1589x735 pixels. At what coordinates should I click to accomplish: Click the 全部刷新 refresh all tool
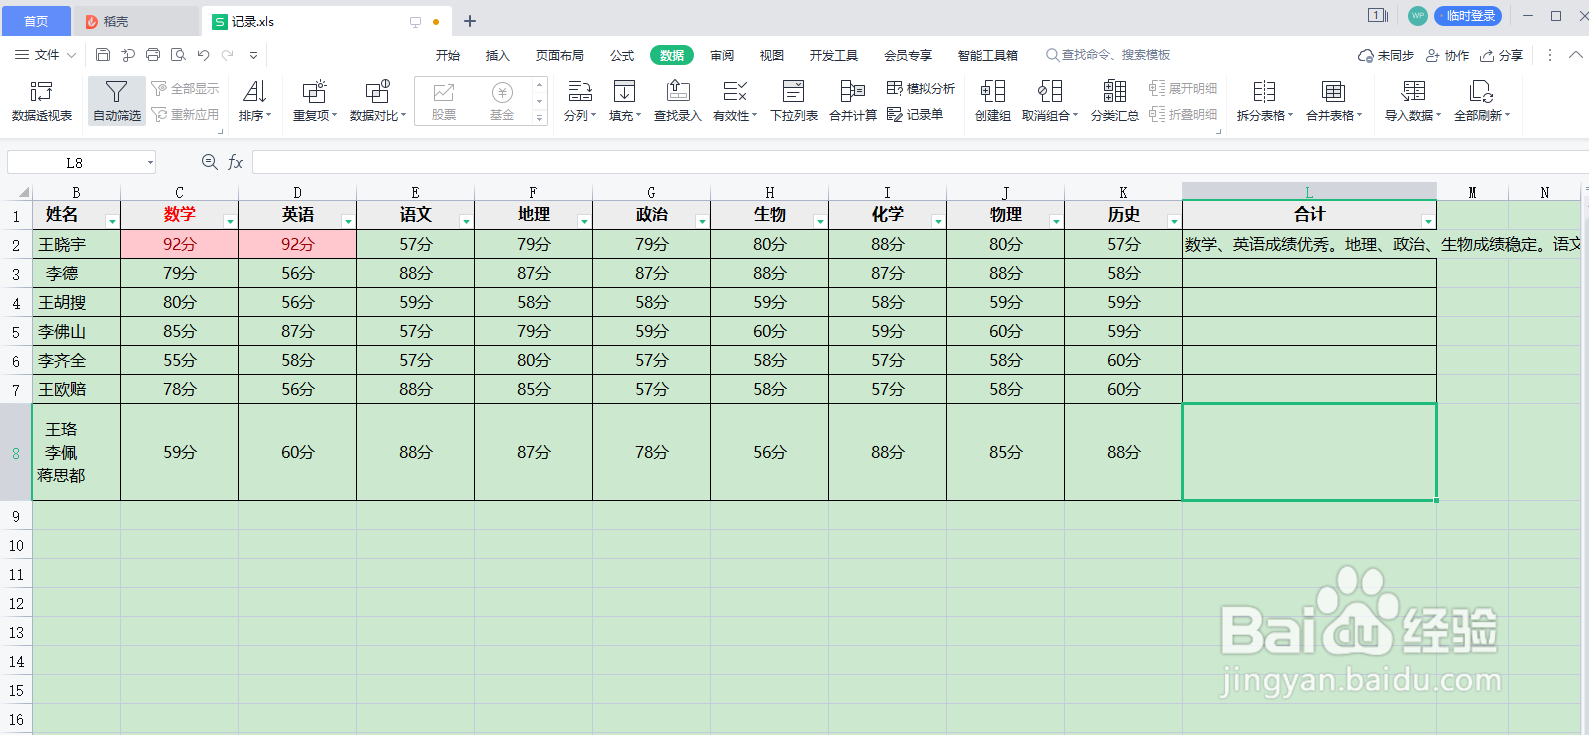click(x=1482, y=101)
